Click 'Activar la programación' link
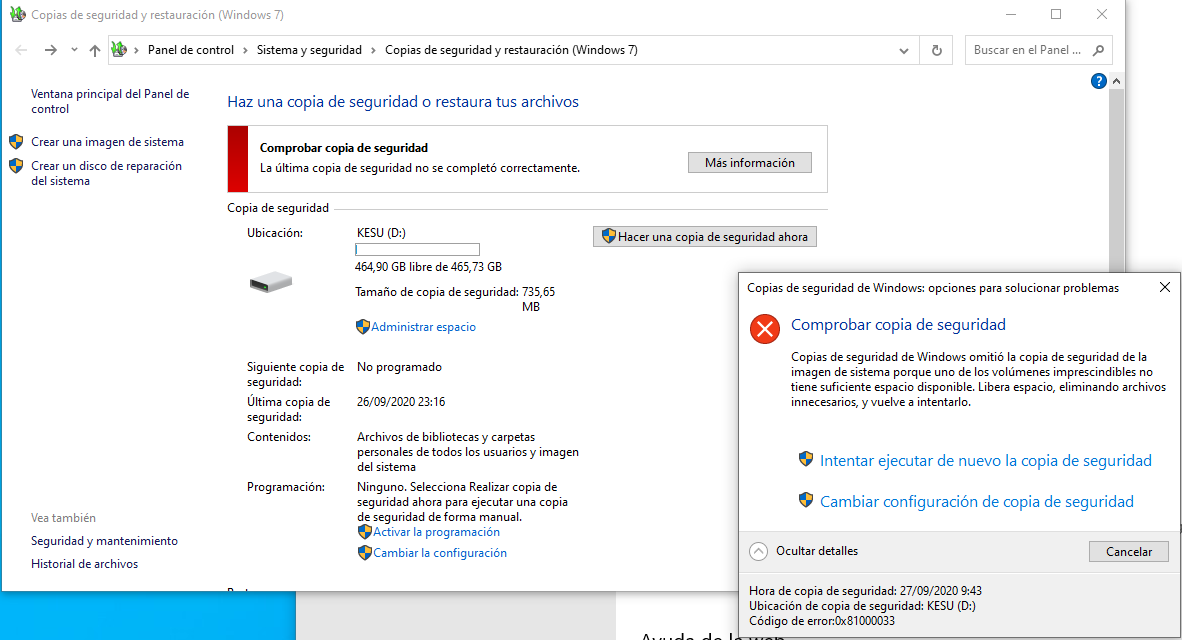 (436, 532)
